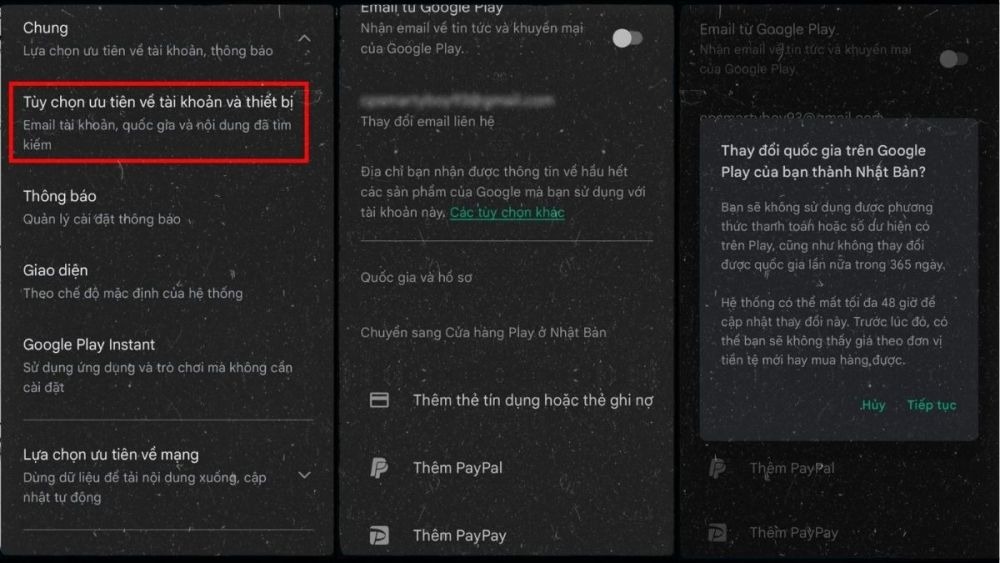1000x563 pixels.
Task: Click the credit card icon in middle panel
Action: 379,400
